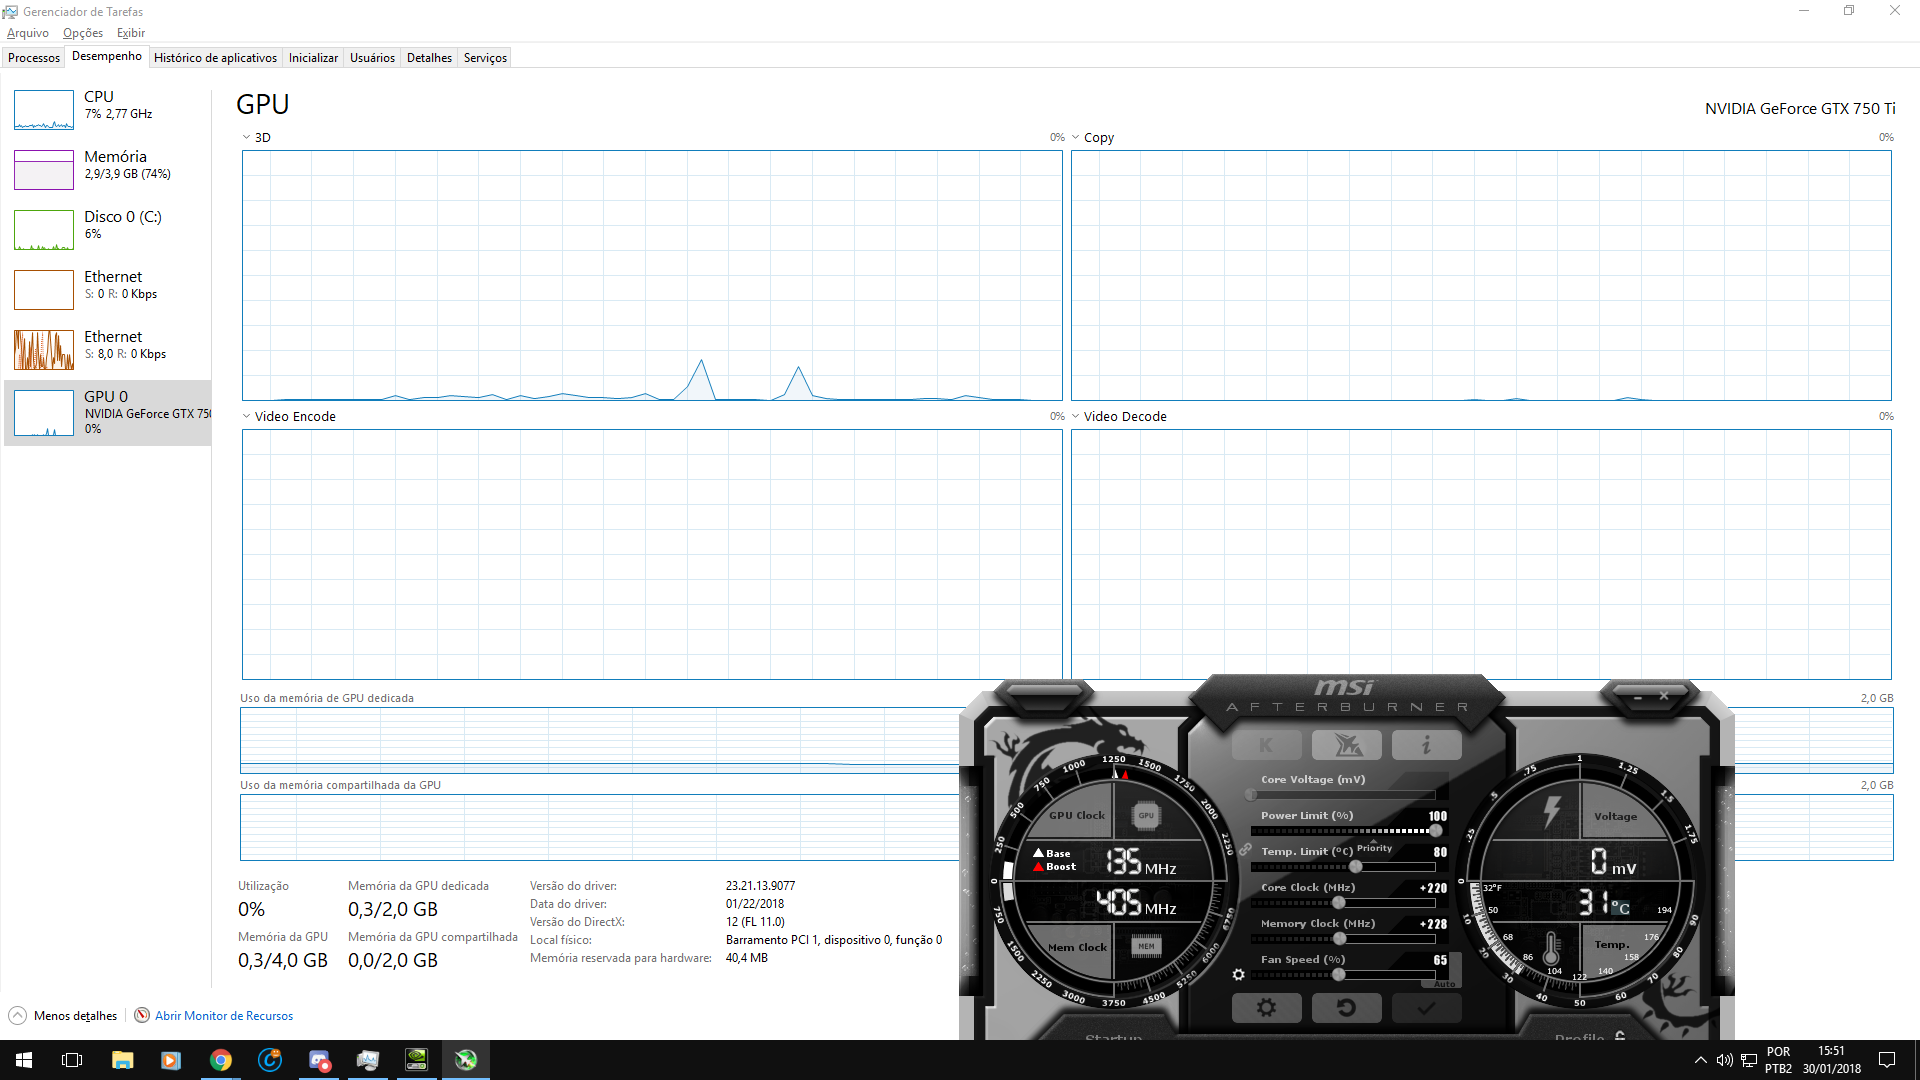
Task: Adjust the Core Voltage (mV) slider
Action: tap(1343, 795)
